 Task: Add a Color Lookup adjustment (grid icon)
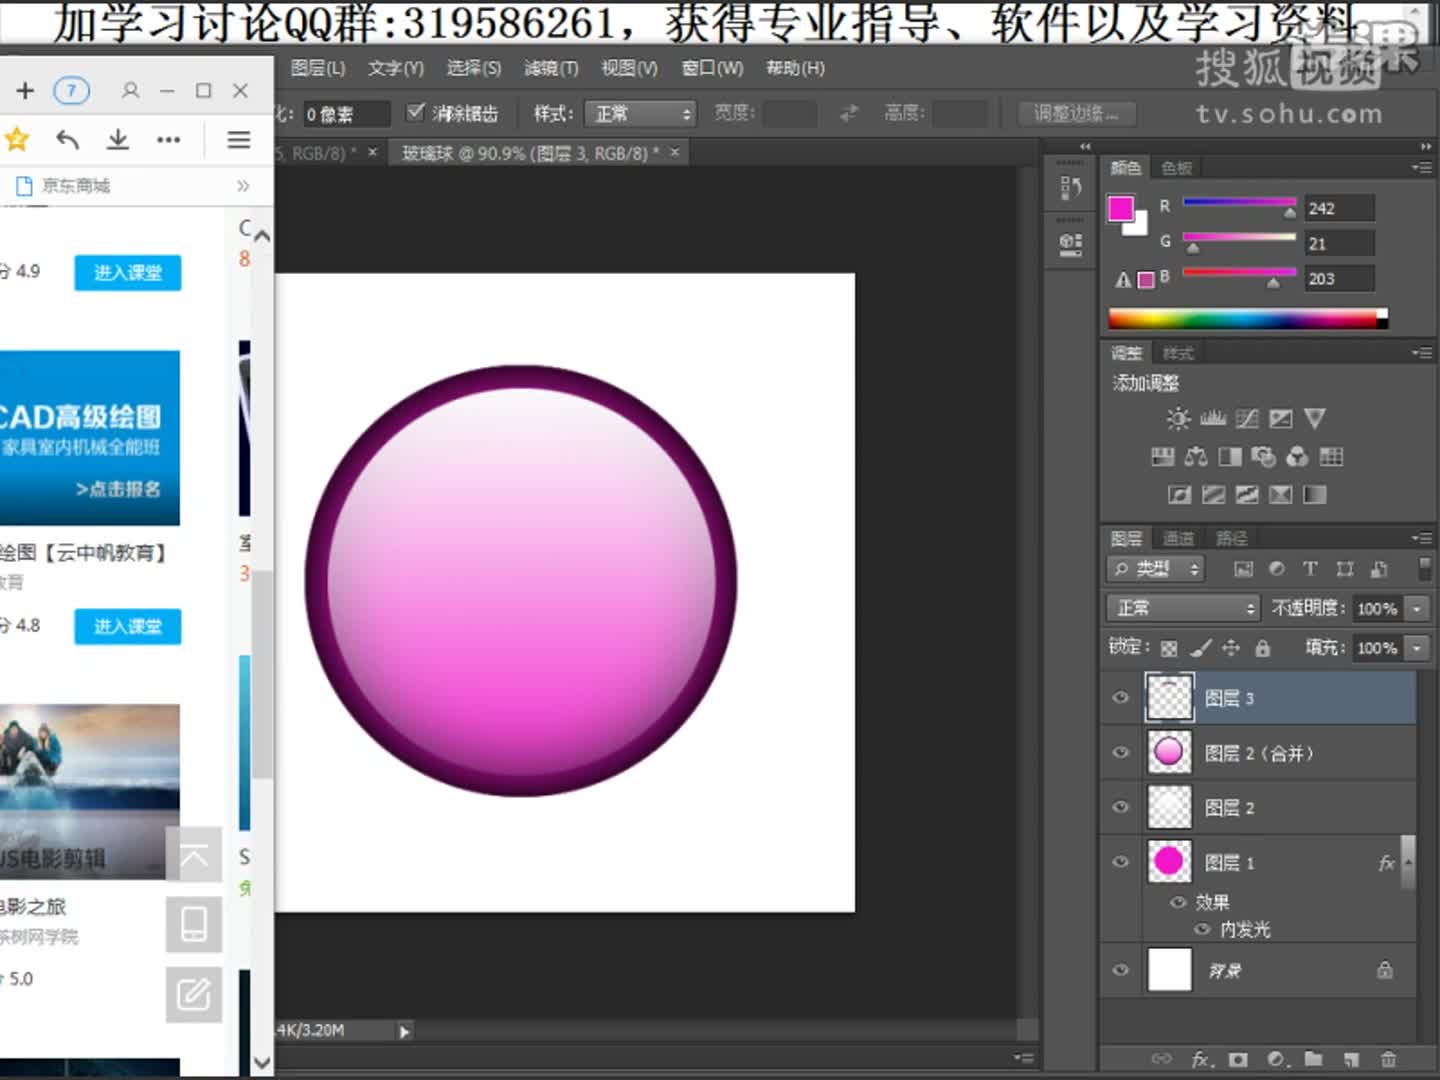[x=1331, y=457]
